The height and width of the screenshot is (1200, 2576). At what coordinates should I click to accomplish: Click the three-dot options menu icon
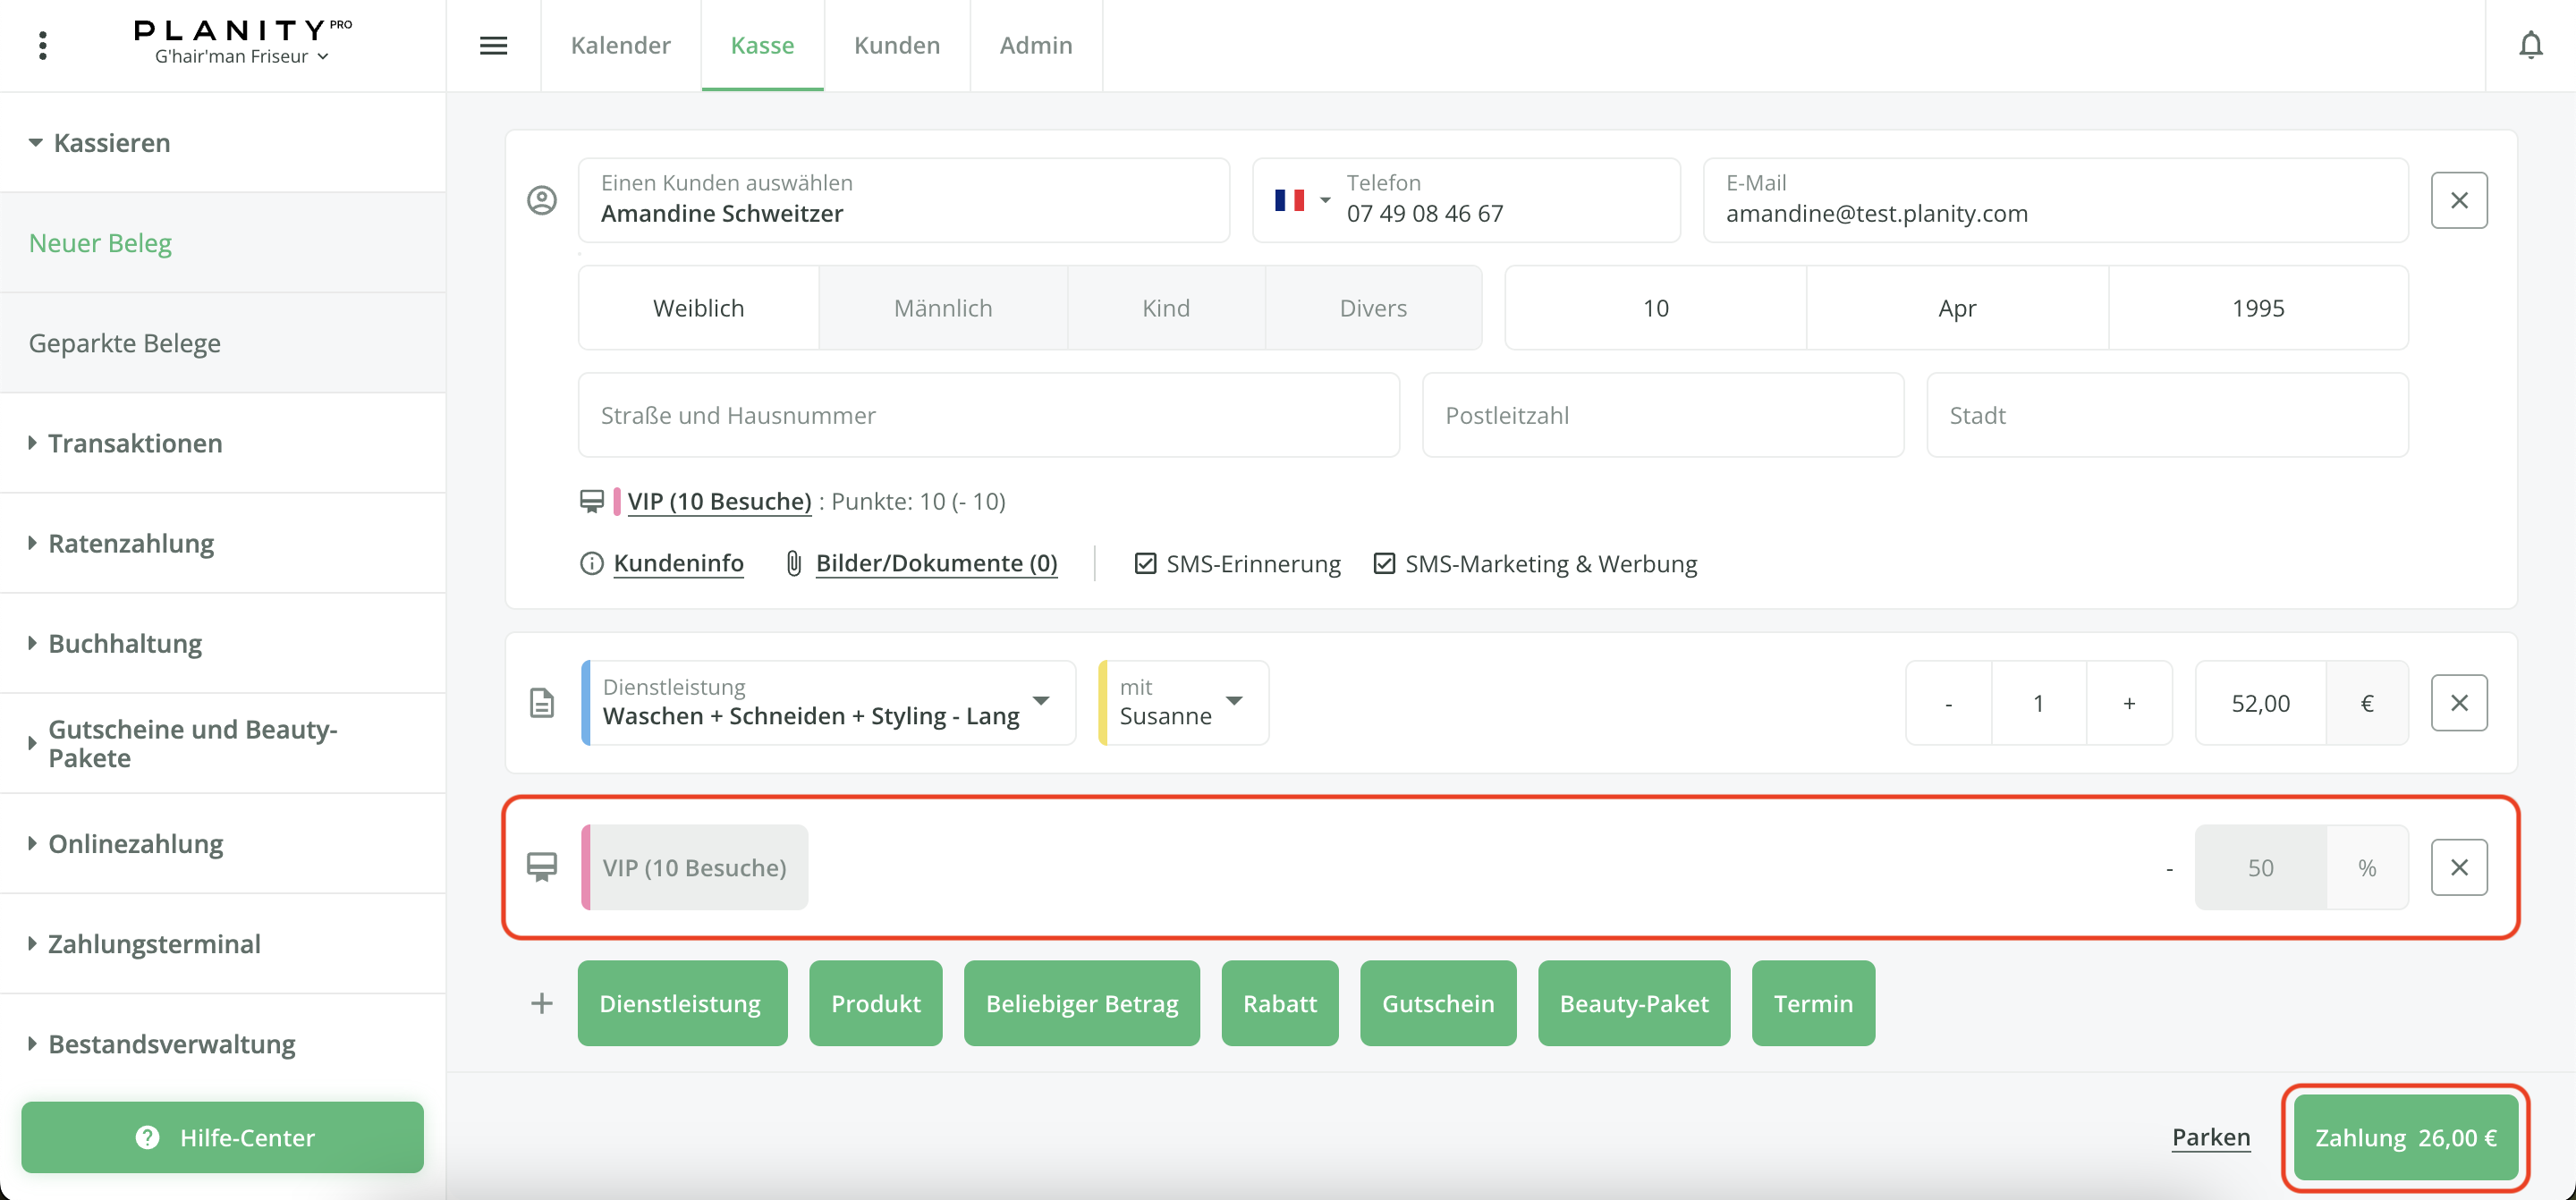[x=42, y=45]
